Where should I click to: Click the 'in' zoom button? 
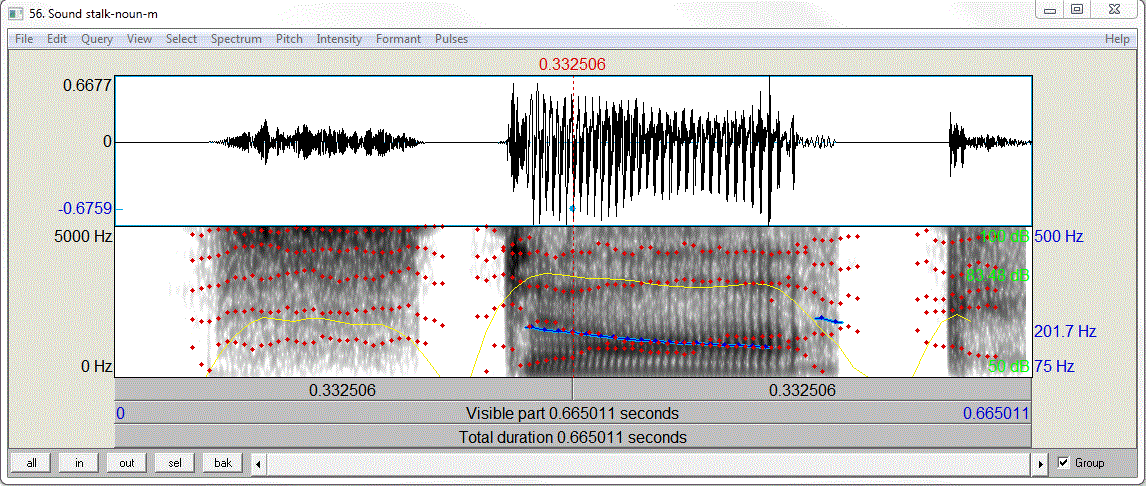point(80,463)
